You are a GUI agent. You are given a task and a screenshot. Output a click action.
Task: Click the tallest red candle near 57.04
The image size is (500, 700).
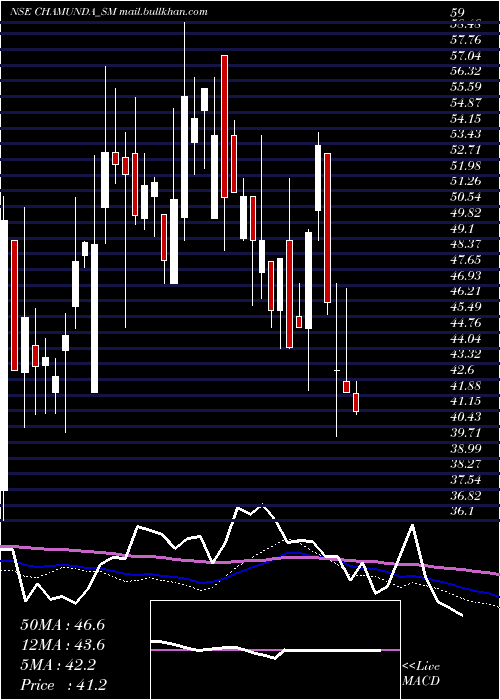[224, 127]
